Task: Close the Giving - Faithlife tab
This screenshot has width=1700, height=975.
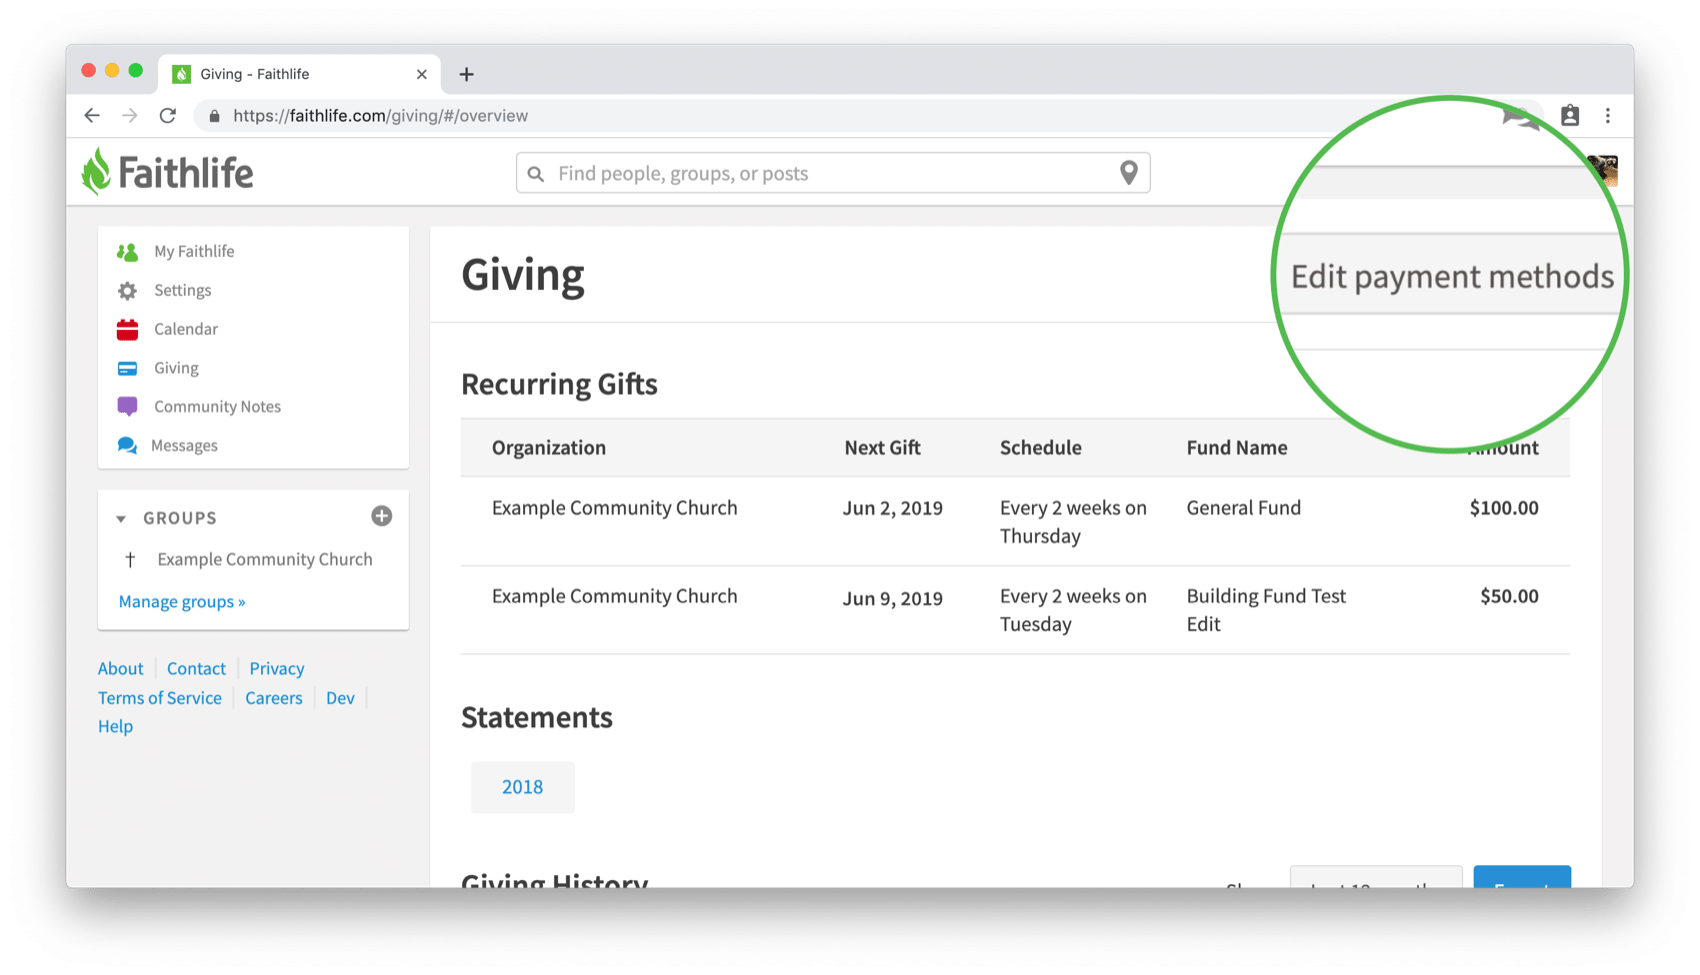Action: [x=422, y=74]
